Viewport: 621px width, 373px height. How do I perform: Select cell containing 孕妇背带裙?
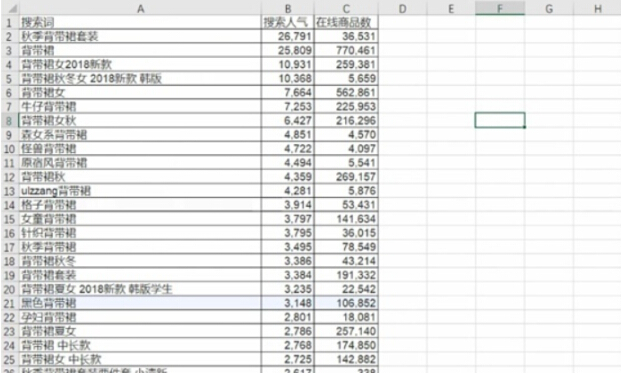[x=140, y=317]
